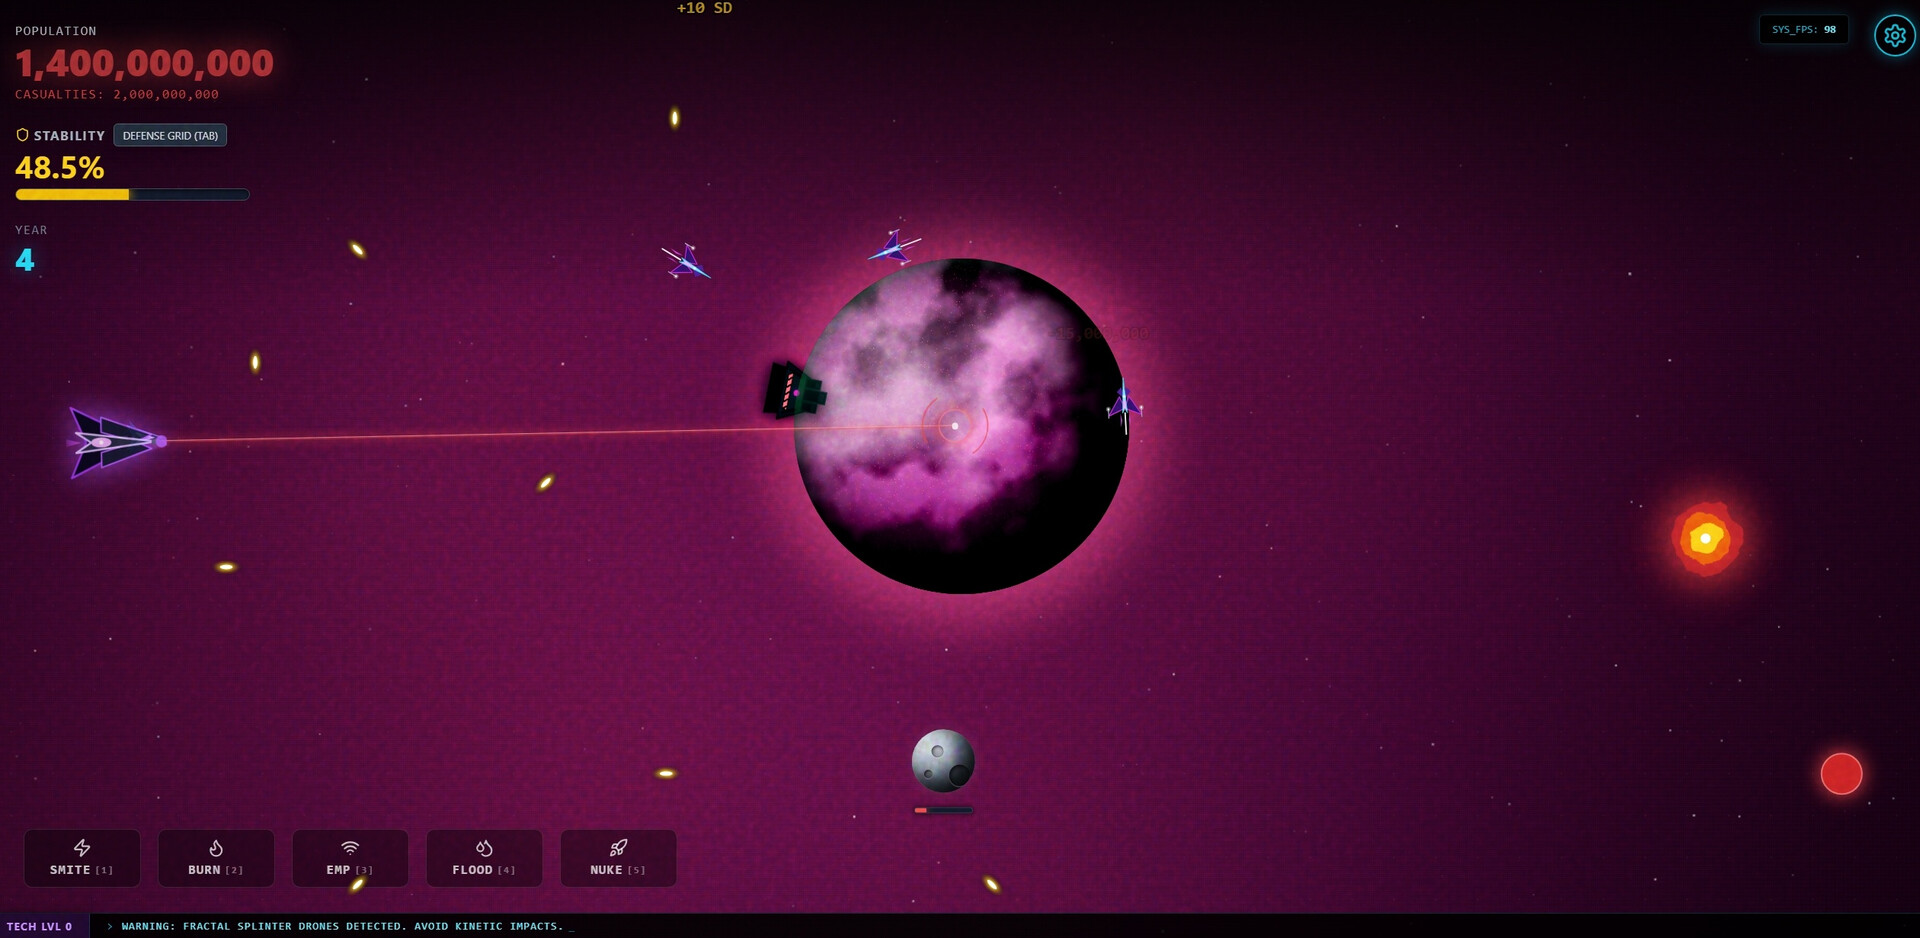Click the CASUALTIES counter text
The height and width of the screenshot is (938, 1920).
(115, 94)
